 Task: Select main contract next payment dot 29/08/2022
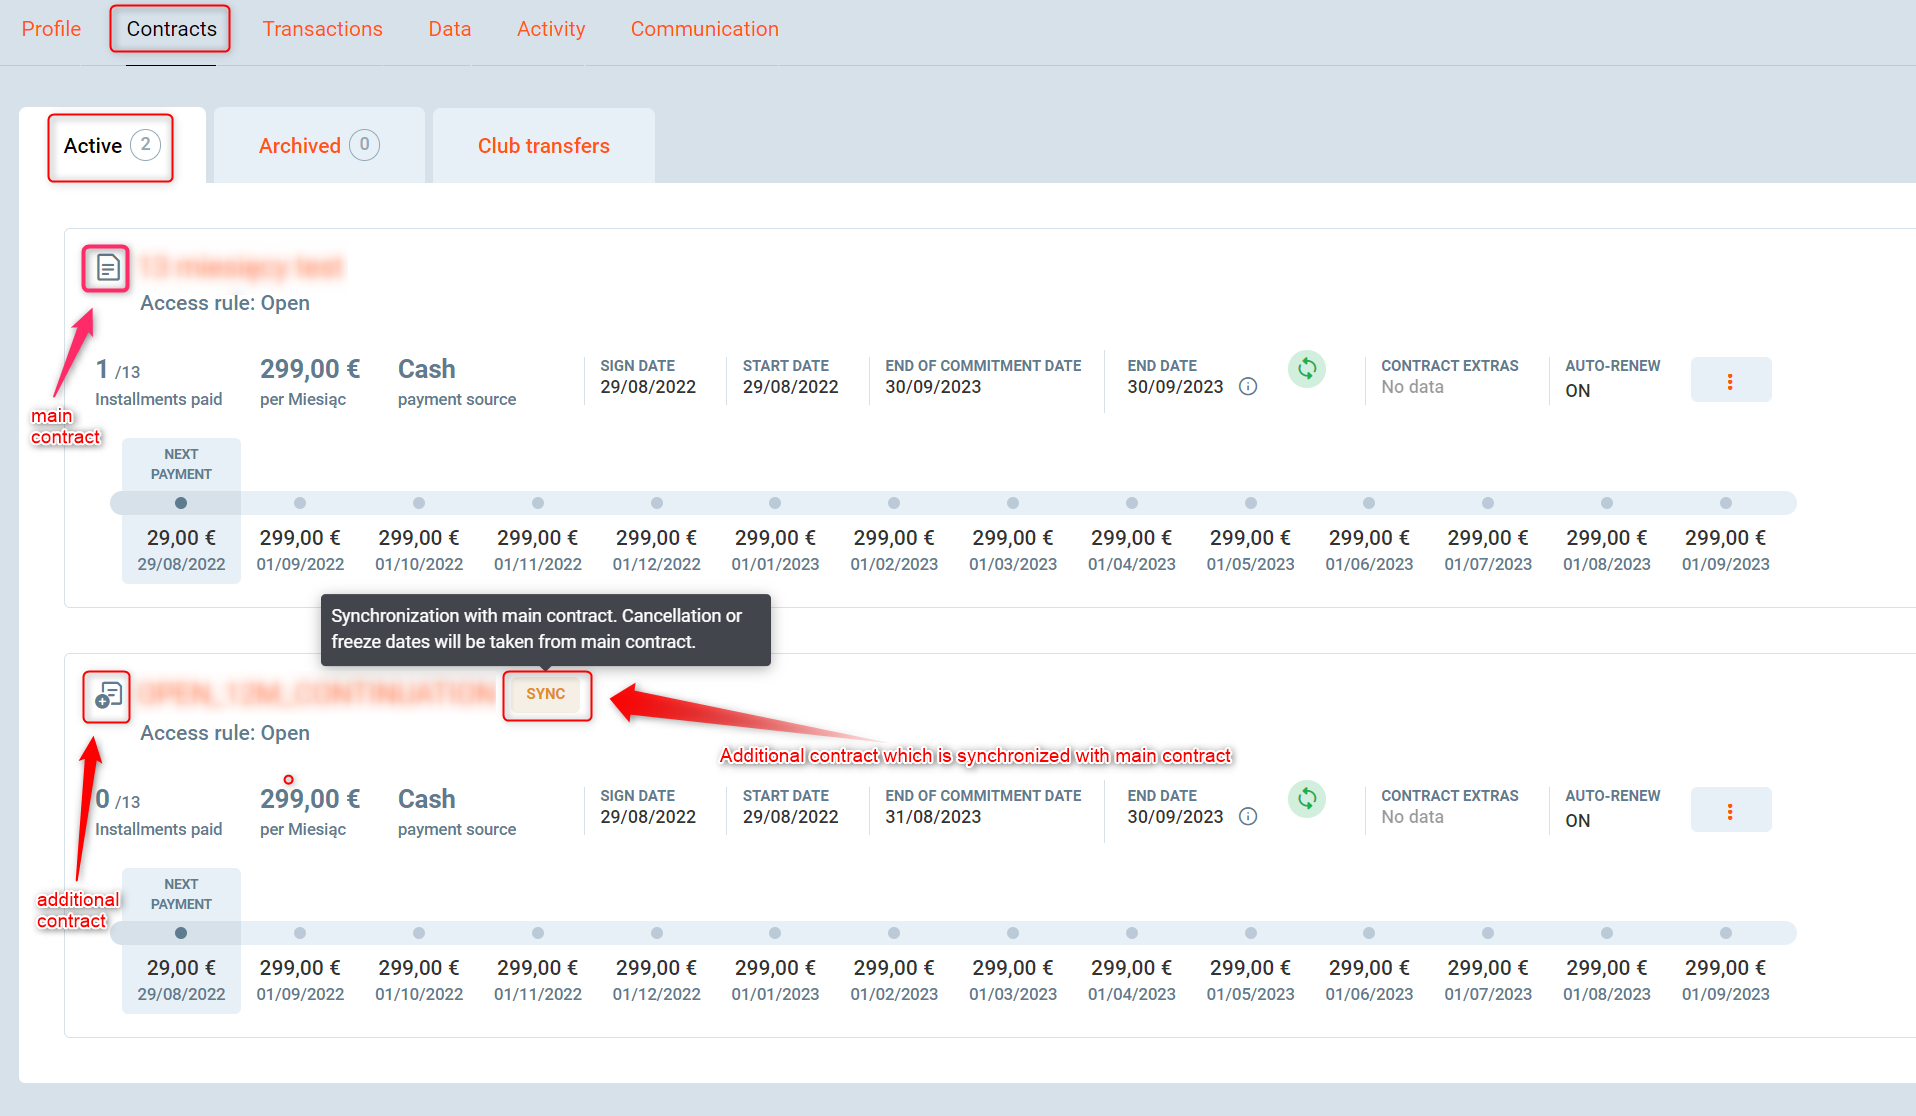[x=181, y=503]
